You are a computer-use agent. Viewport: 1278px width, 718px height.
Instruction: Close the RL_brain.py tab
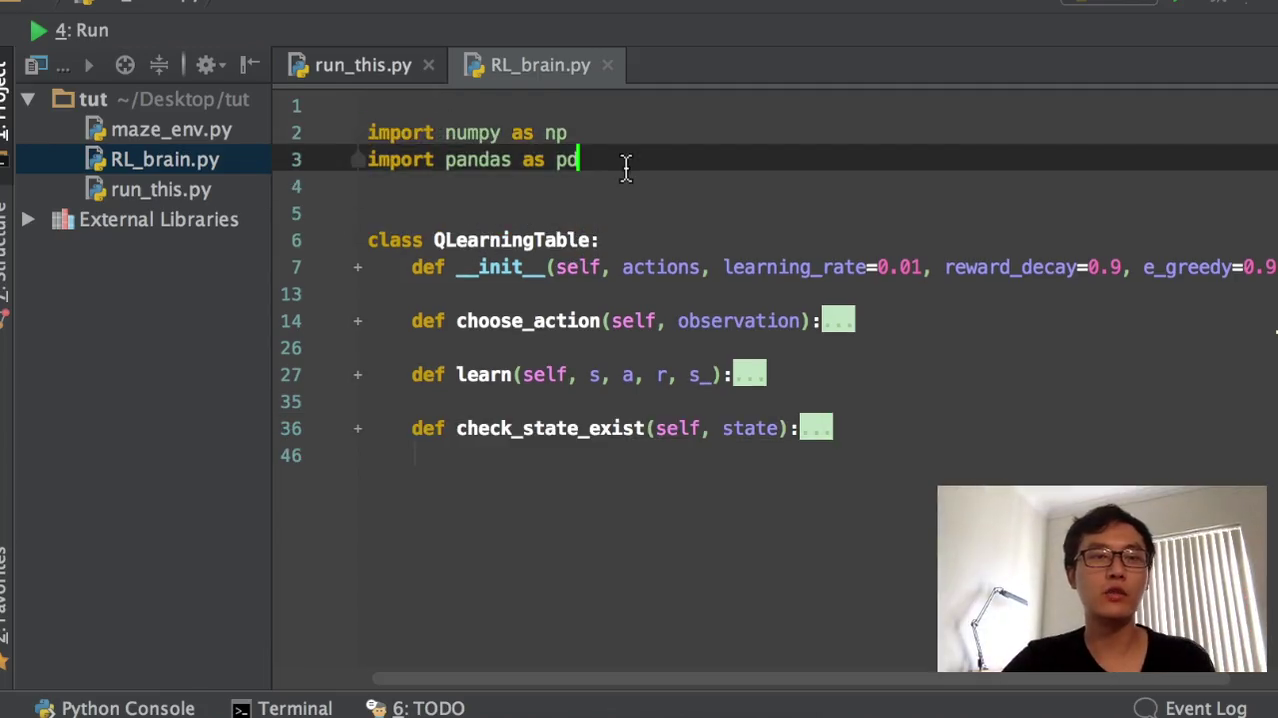[x=607, y=65]
